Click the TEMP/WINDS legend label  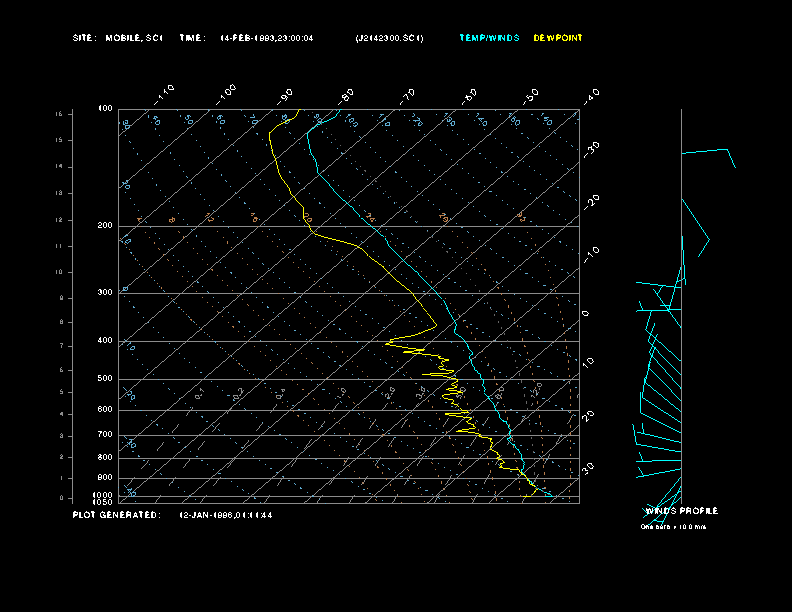coord(489,38)
